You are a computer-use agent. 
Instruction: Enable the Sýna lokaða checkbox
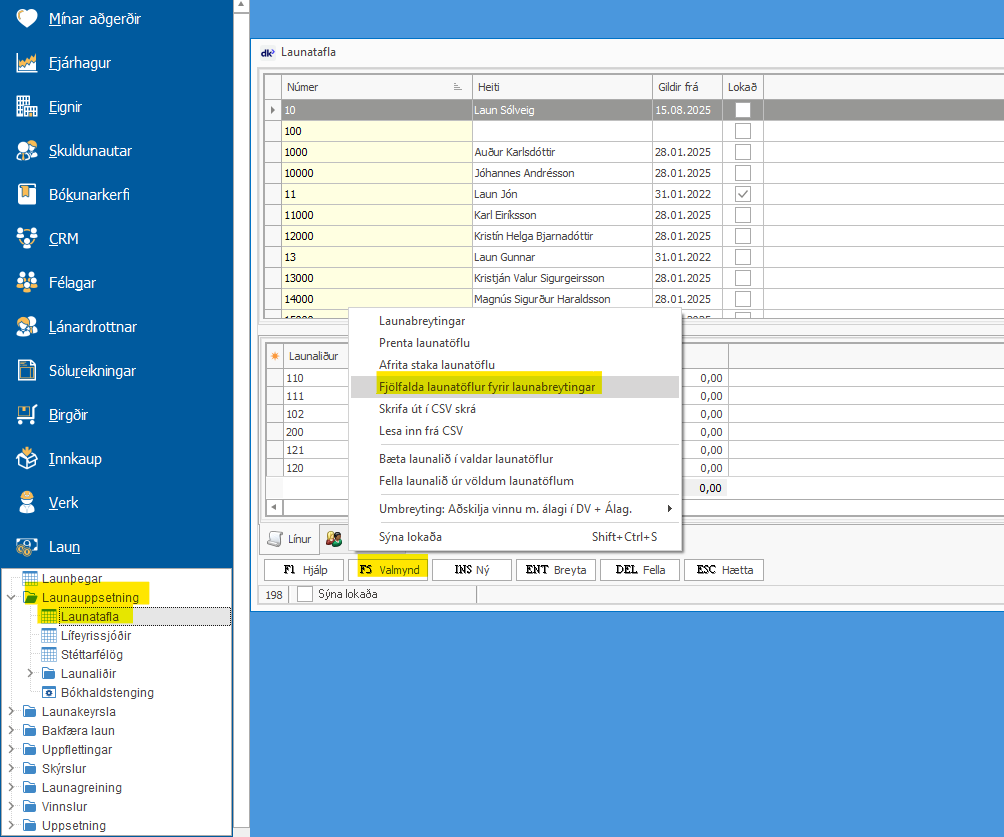305,594
